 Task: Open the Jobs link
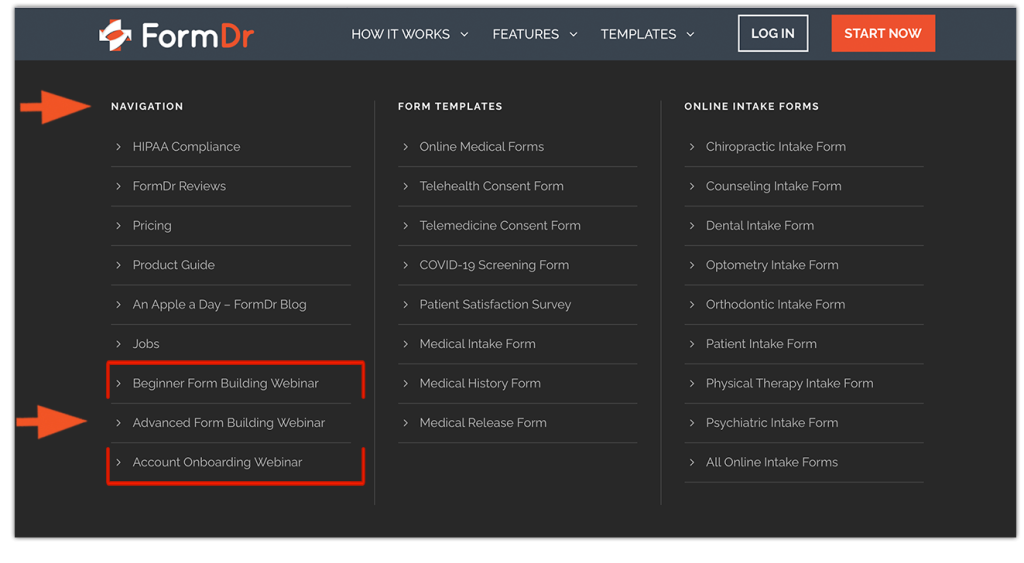pos(146,344)
